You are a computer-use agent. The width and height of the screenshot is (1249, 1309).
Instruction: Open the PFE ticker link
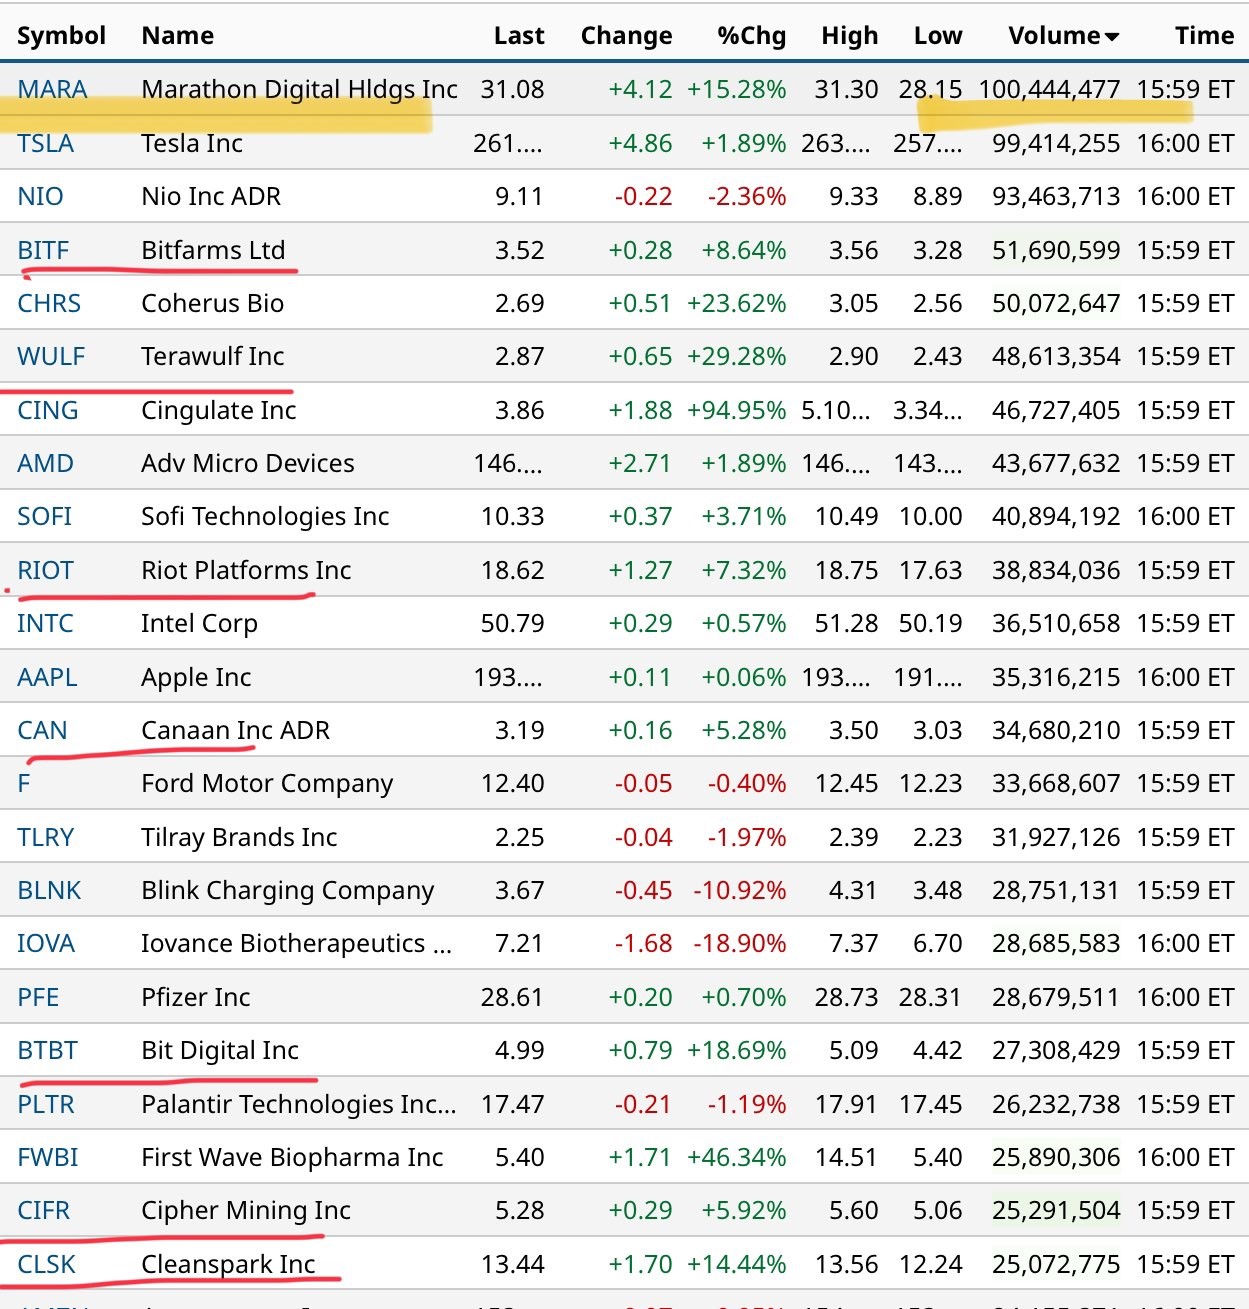coord(38,997)
